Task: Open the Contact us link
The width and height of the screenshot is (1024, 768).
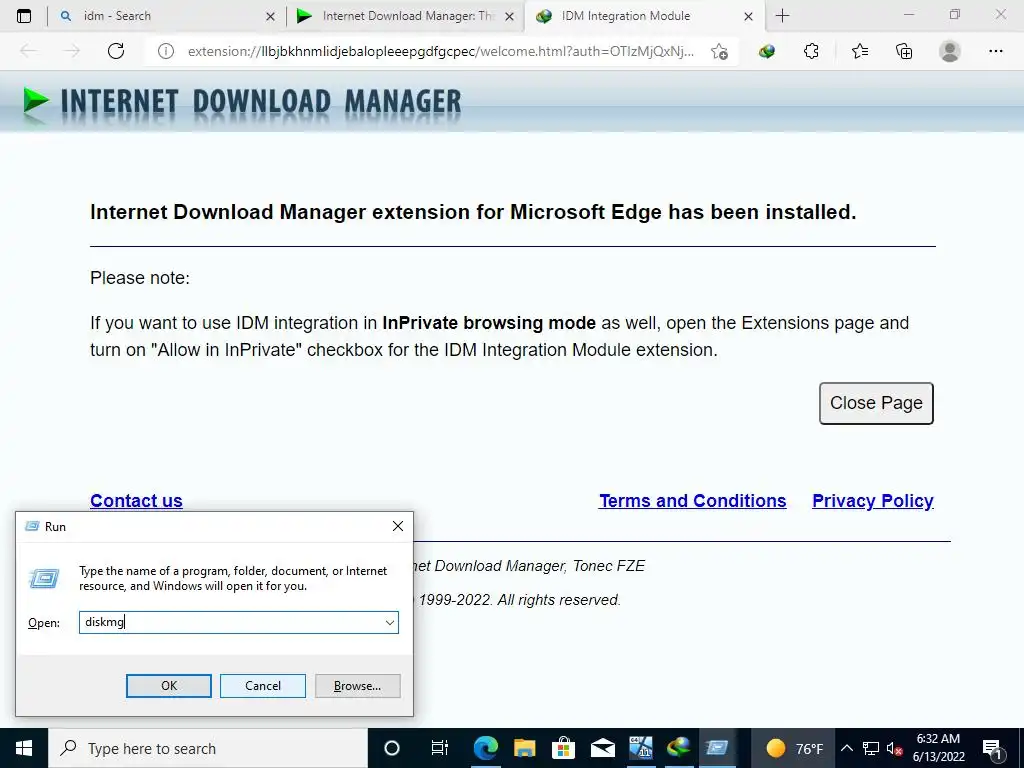Action: [136, 501]
